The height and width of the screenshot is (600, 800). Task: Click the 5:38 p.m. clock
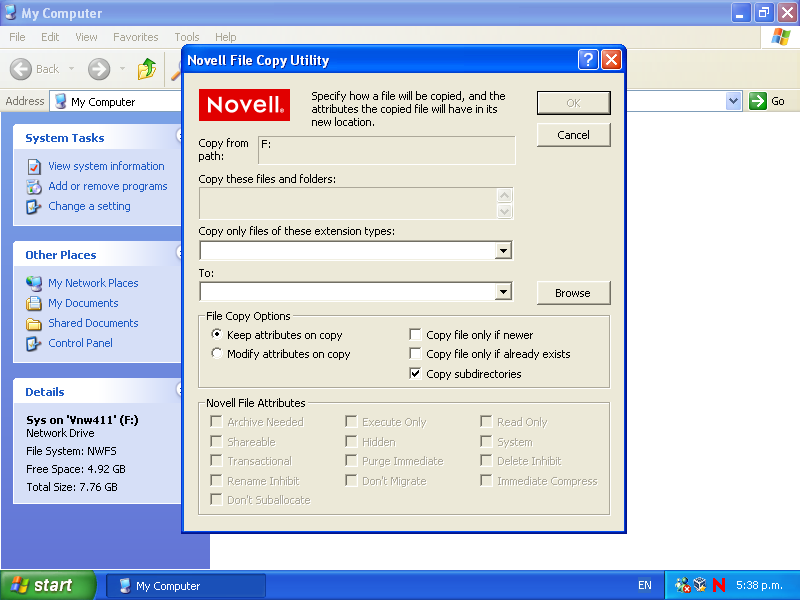pos(759,585)
